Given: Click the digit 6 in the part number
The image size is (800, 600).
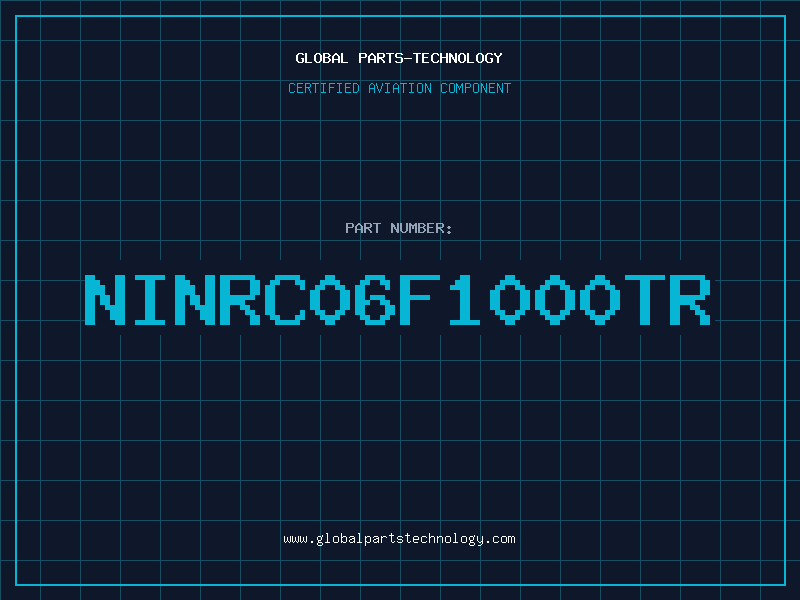Looking at the screenshot, I should click(376, 300).
